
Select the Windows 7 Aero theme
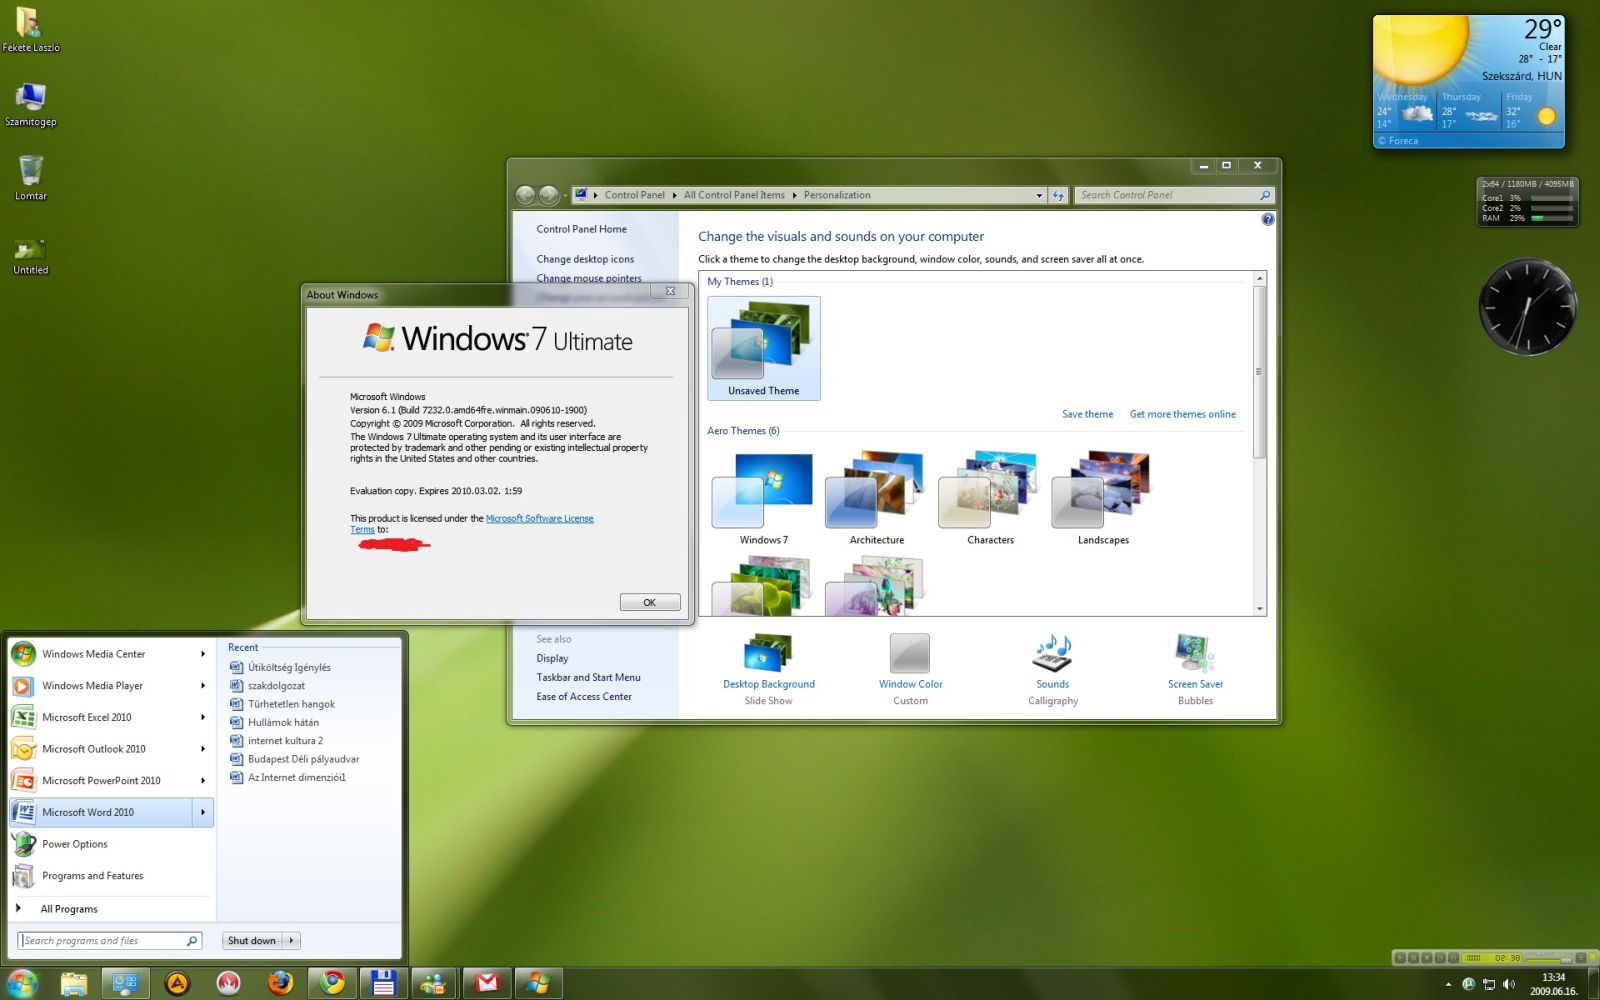click(x=763, y=498)
